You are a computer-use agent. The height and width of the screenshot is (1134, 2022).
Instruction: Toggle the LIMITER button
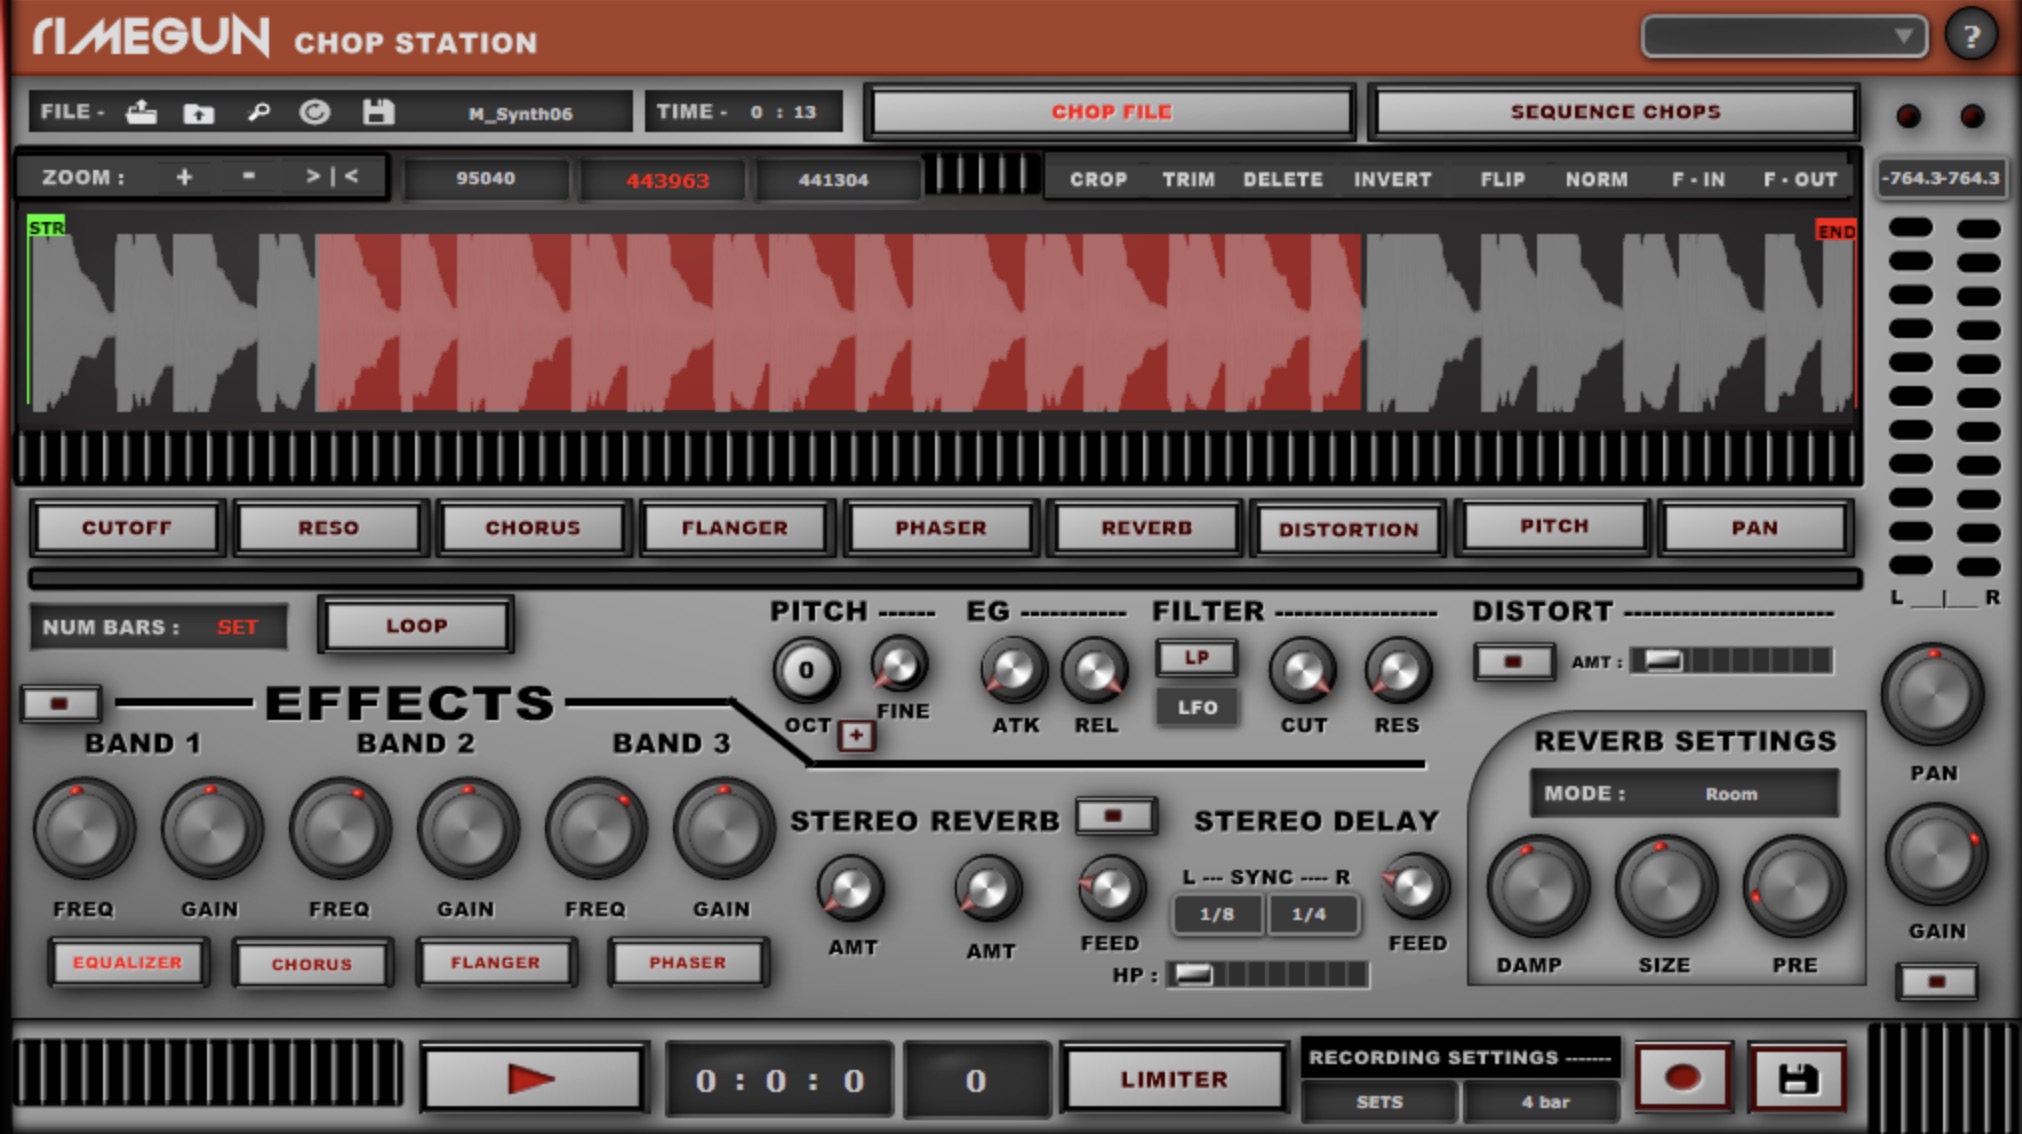click(x=1174, y=1079)
